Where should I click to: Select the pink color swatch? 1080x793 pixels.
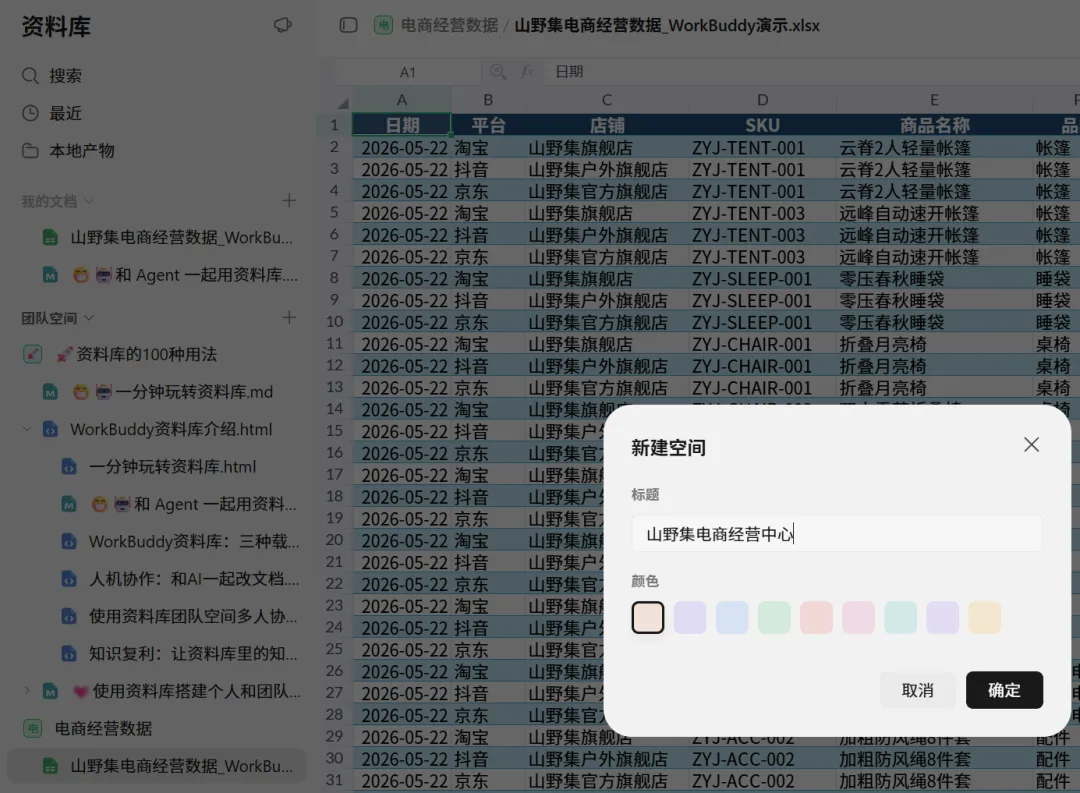tap(858, 617)
